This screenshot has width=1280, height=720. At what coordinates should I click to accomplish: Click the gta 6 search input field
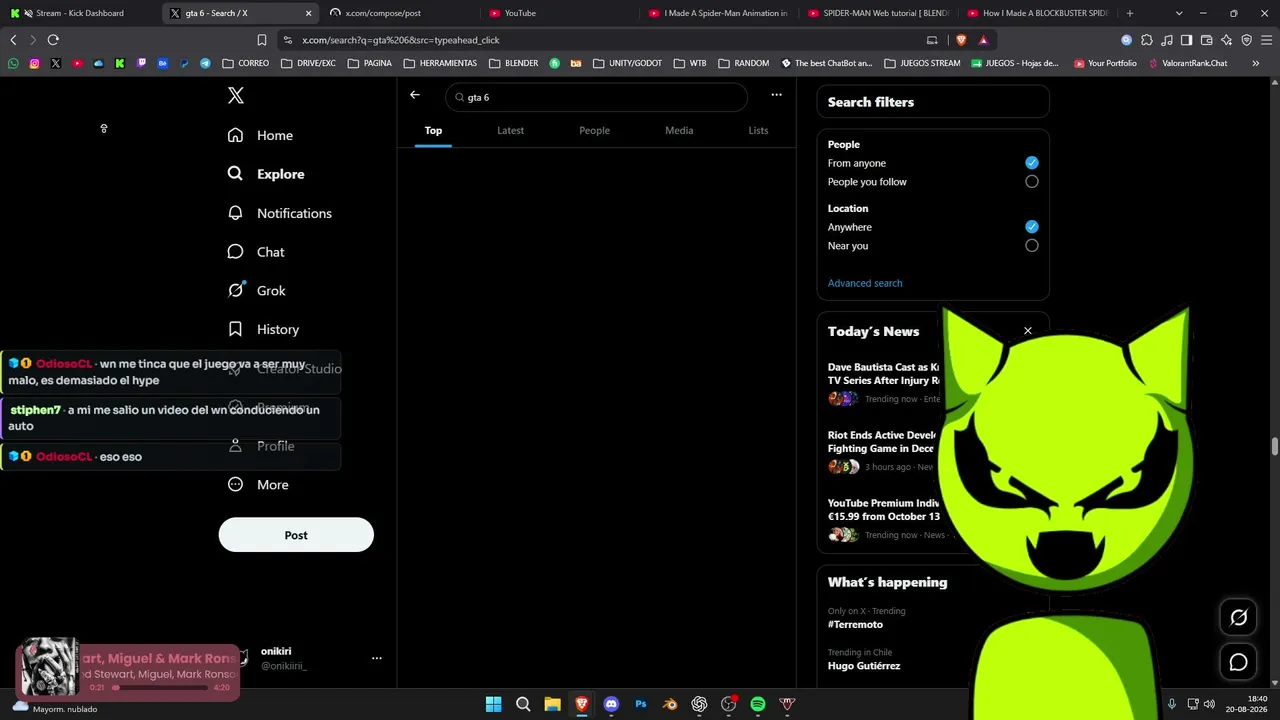click(597, 97)
